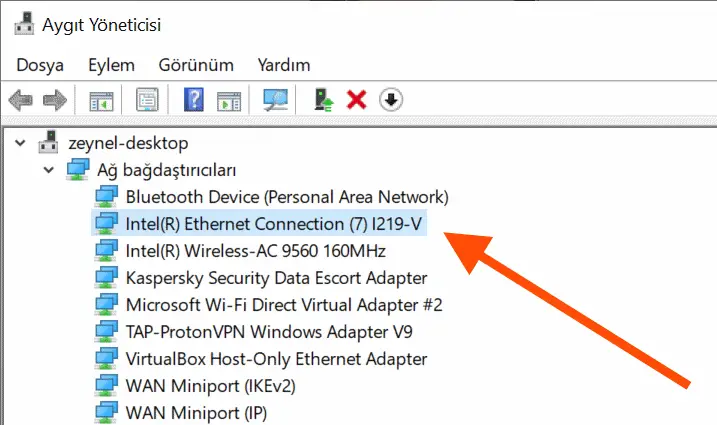Viewport: 717px width, 425px height.
Task: Select TAP-ProtonVPN Windows Adapter V9
Action: pos(269,332)
